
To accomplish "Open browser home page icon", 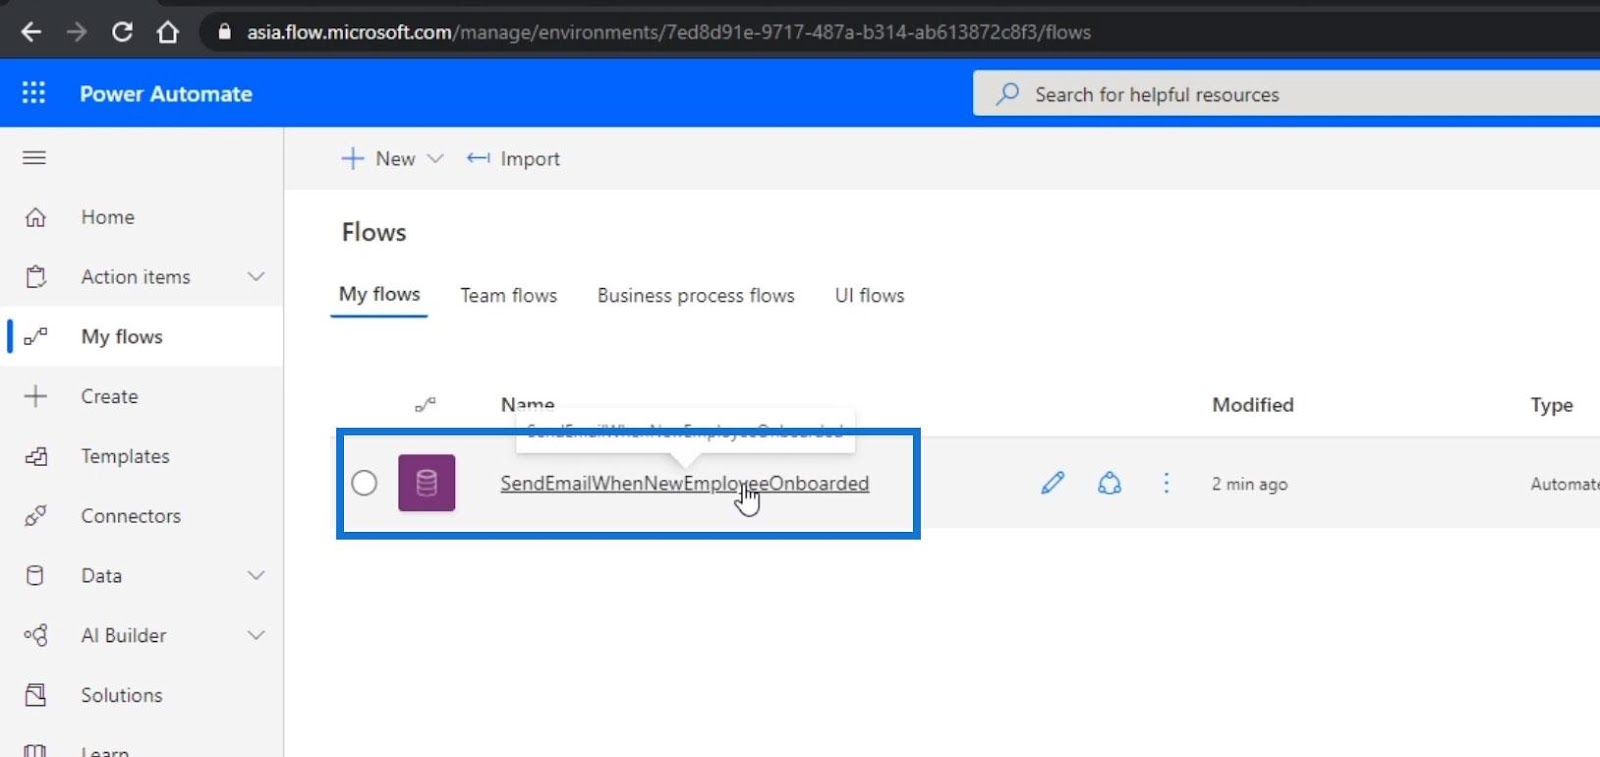I will tap(168, 32).
